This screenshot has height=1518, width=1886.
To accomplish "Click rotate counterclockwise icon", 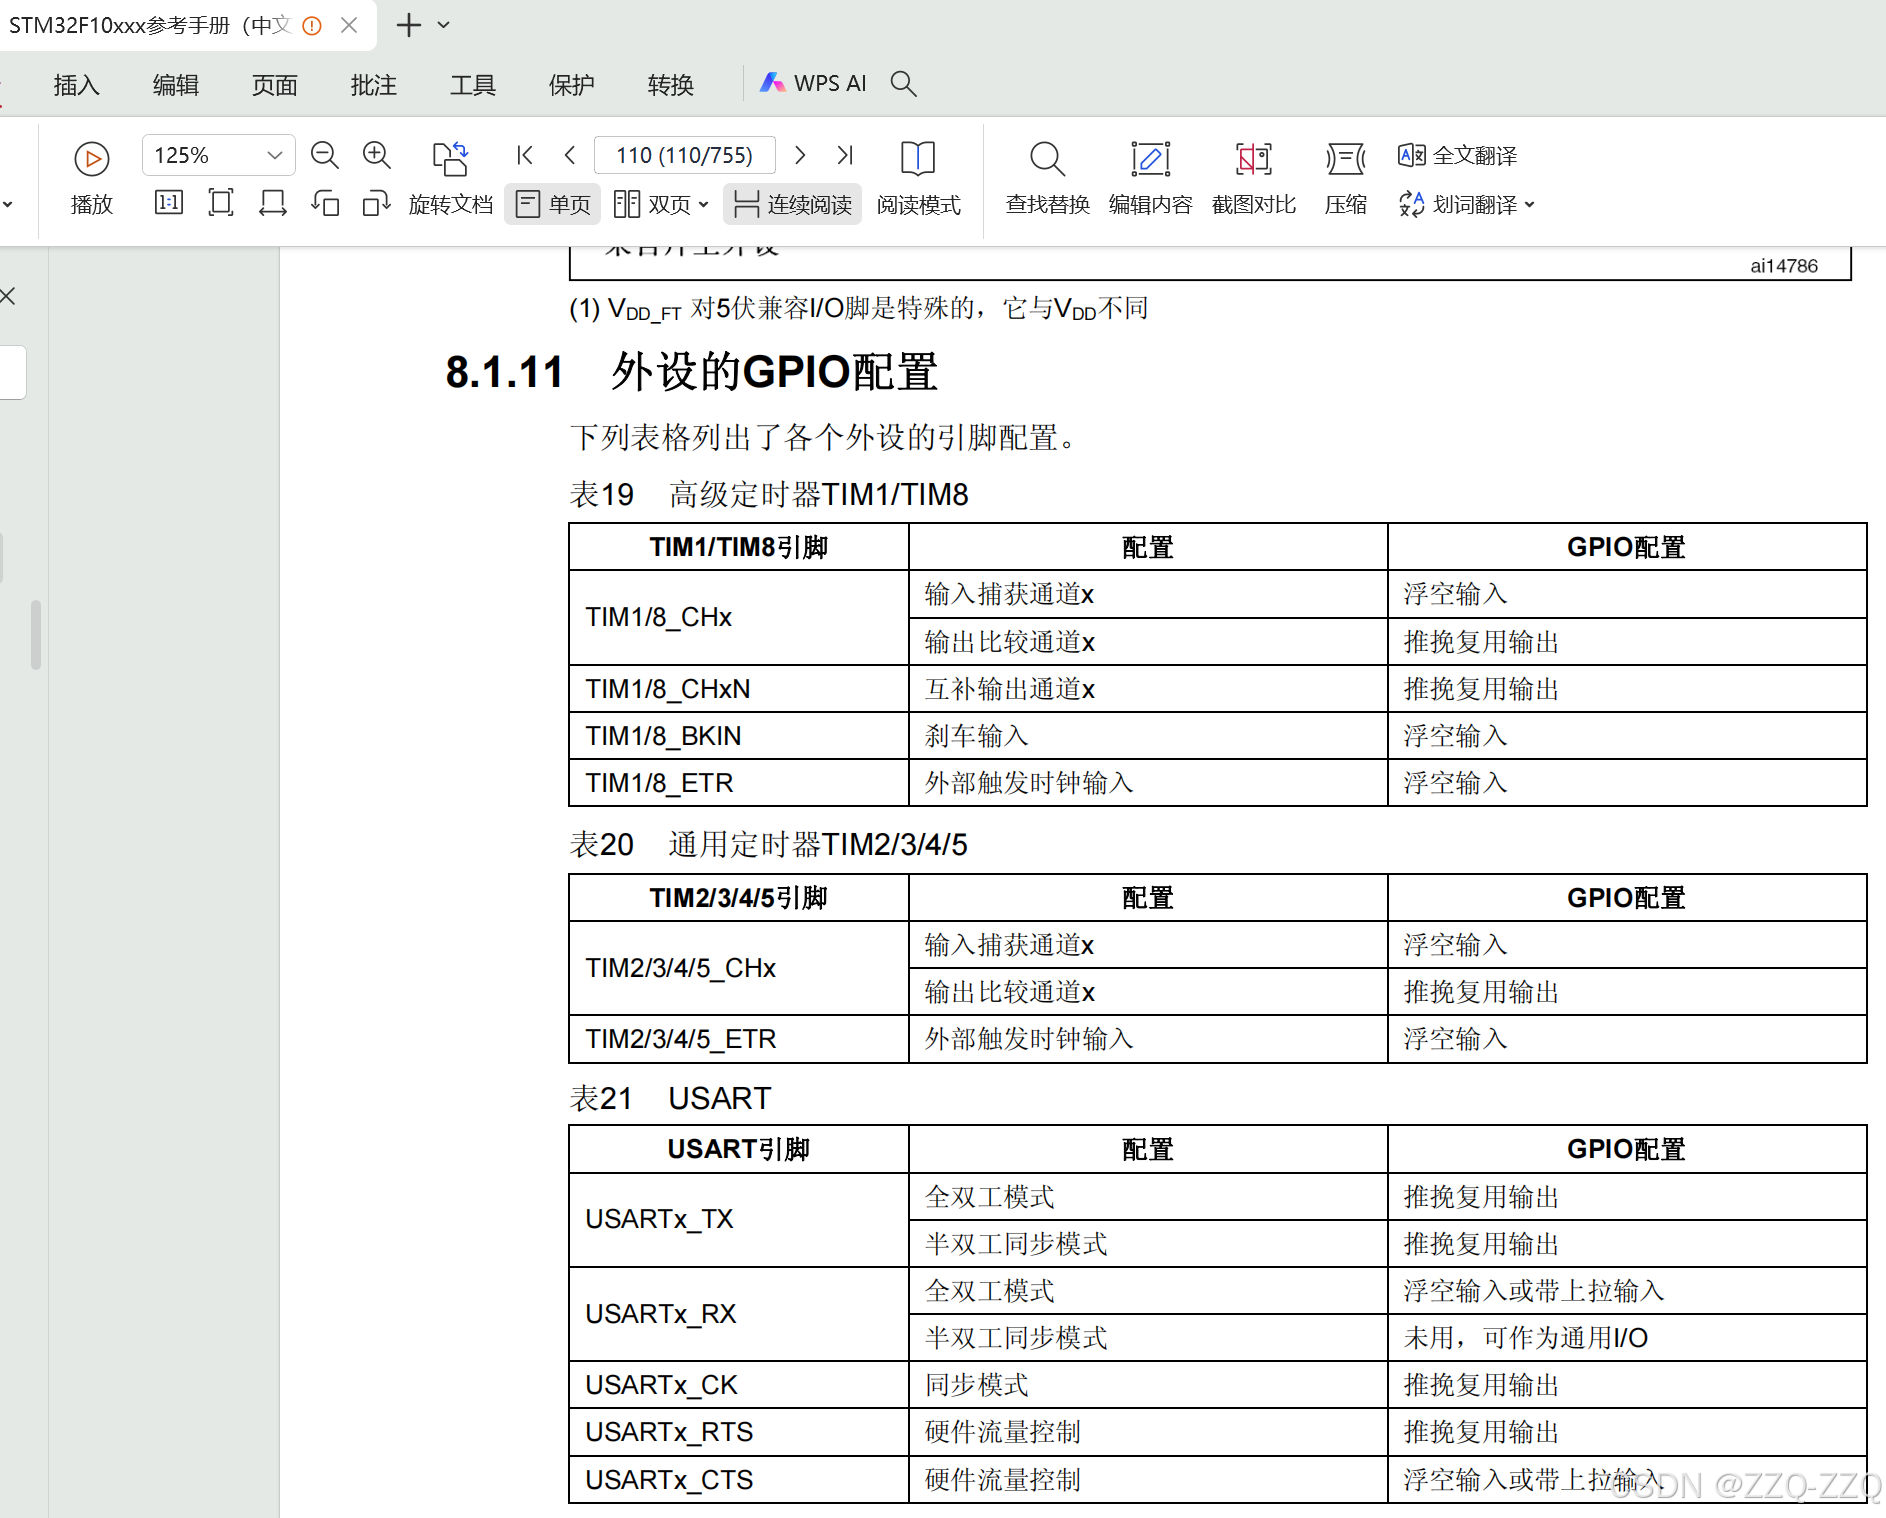I will click(x=325, y=203).
